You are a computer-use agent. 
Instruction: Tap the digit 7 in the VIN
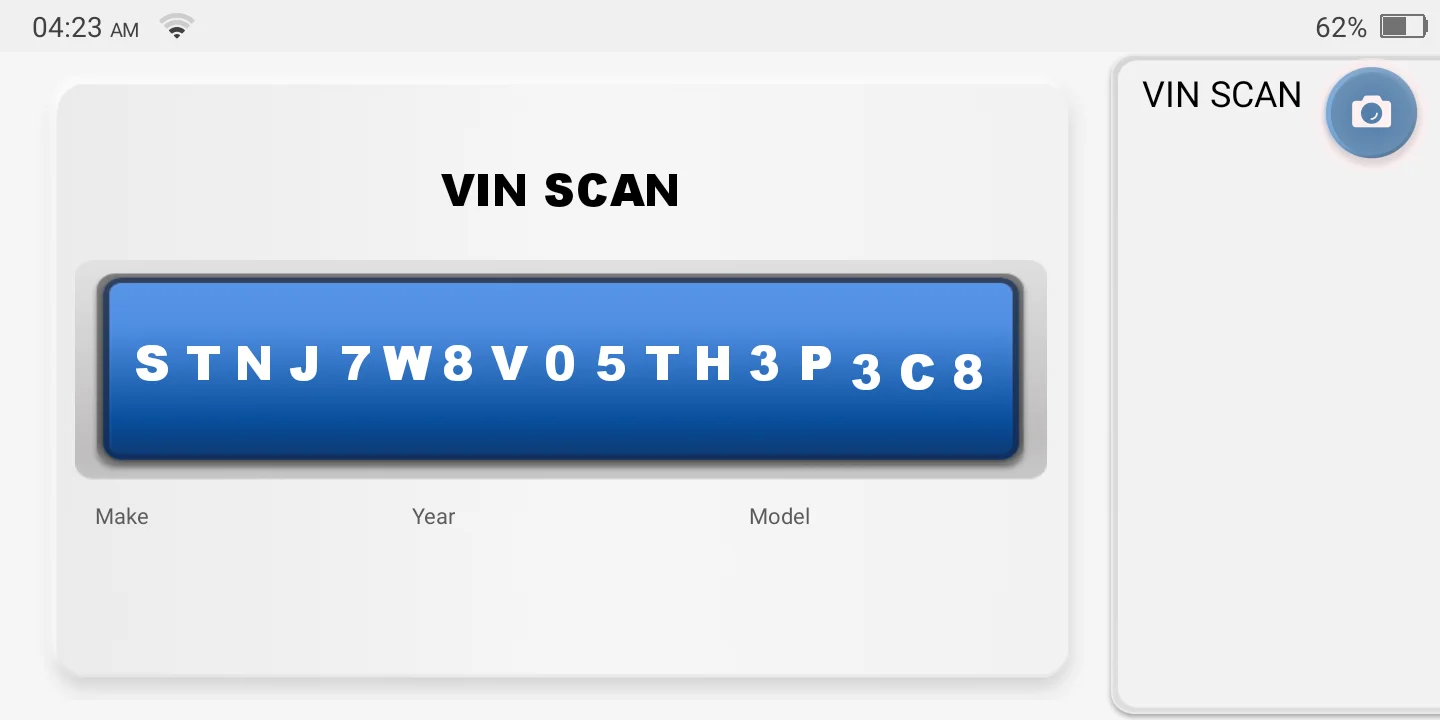point(356,363)
